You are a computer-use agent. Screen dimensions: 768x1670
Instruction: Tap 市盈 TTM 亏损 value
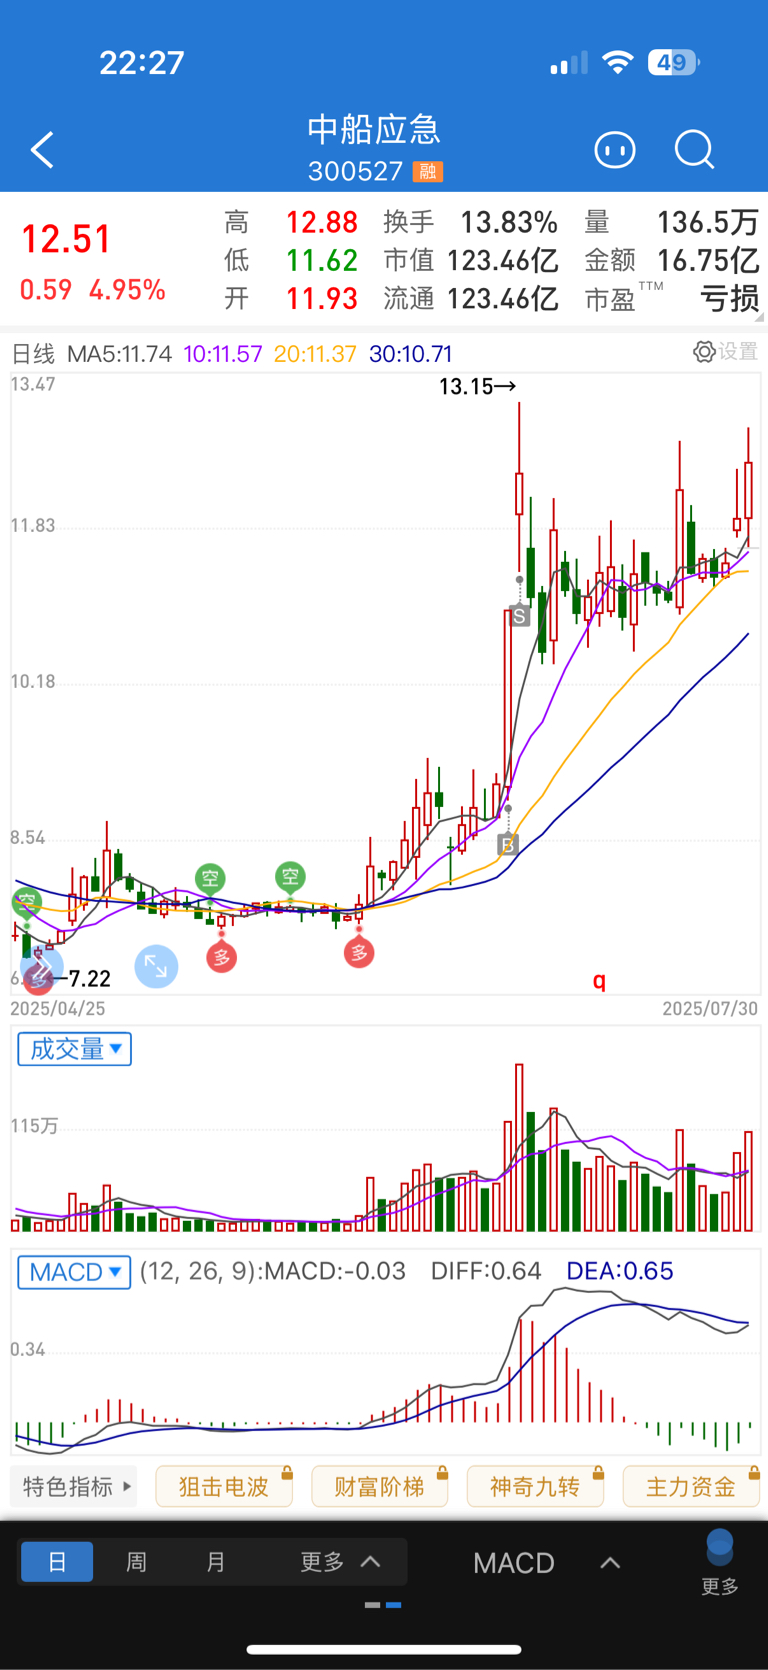tap(729, 298)
